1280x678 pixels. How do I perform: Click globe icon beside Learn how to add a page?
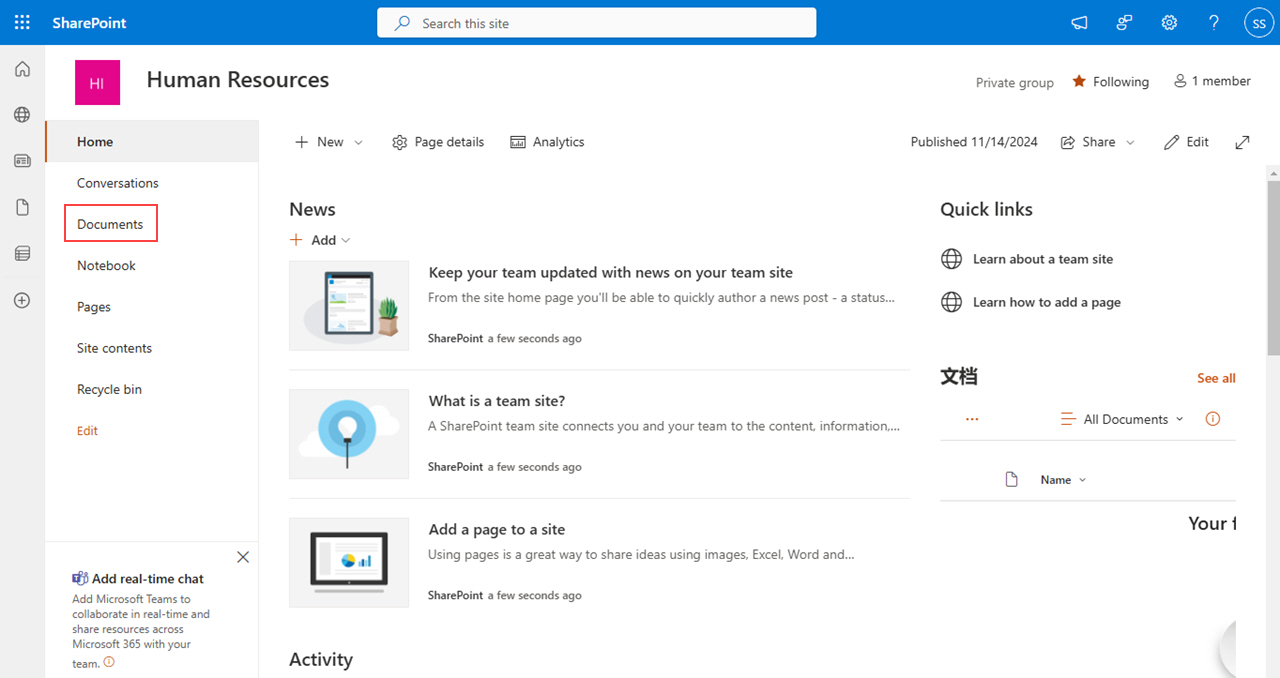[952, 302]
